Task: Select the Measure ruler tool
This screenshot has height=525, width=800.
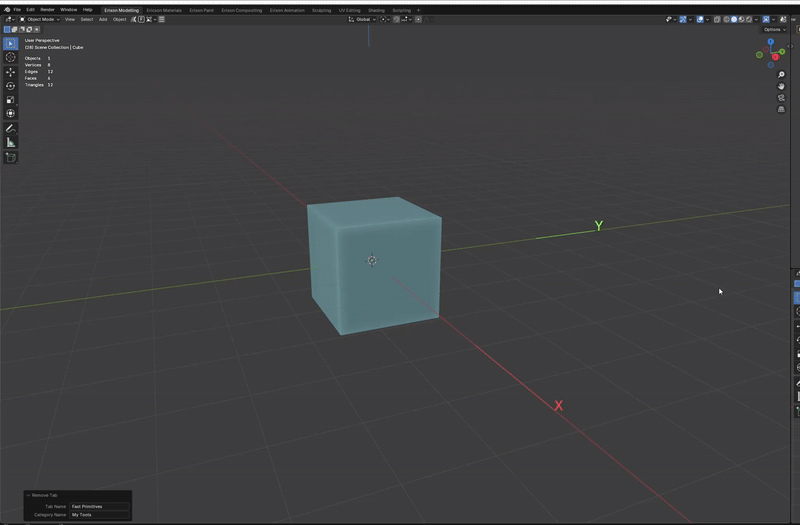Action: click(x=10, y=142)
